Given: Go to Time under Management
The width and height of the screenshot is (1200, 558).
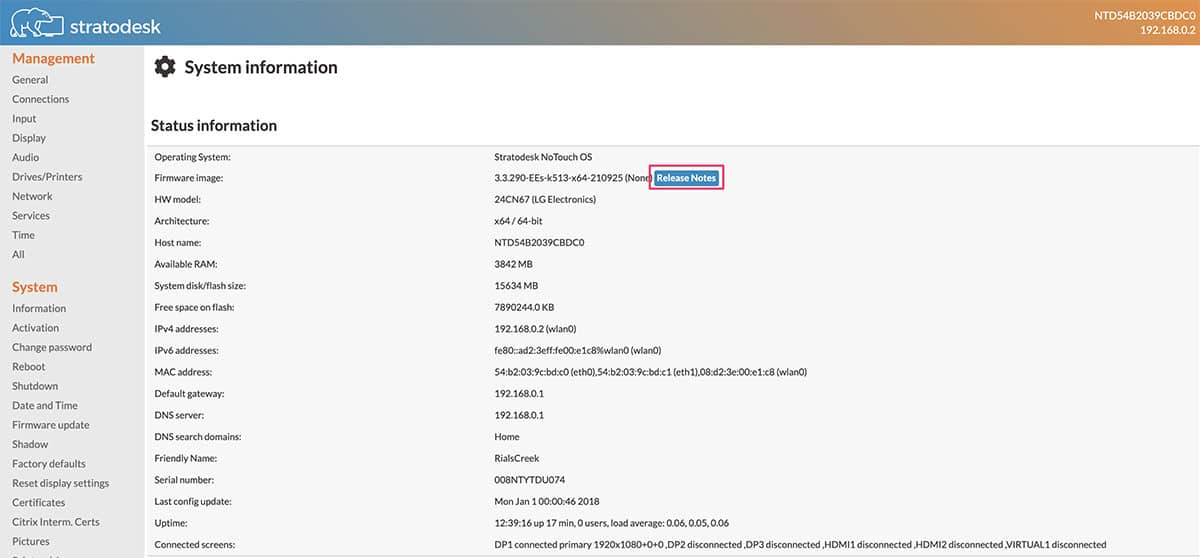Looking at the screenshot, I should 23,235.
